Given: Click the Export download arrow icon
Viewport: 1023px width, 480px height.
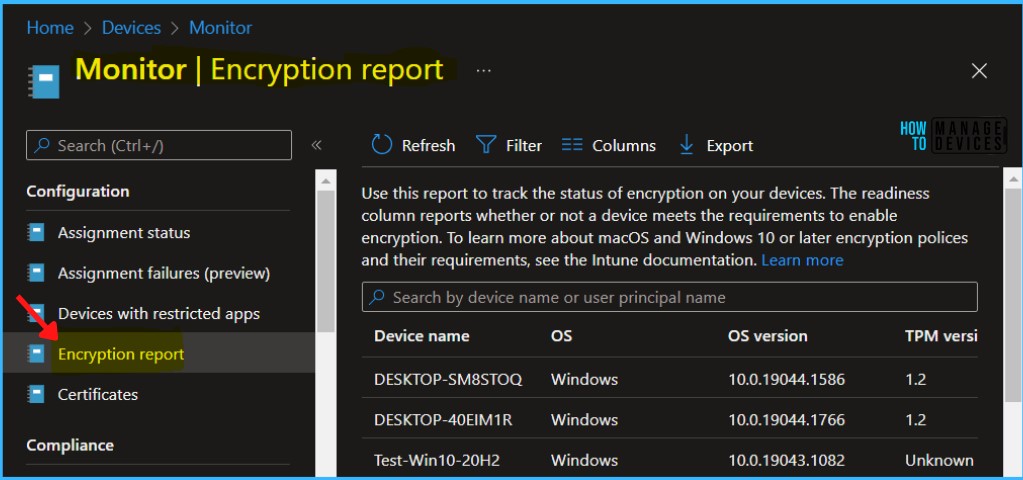Looking at the screenshot, I should [686, 145].
